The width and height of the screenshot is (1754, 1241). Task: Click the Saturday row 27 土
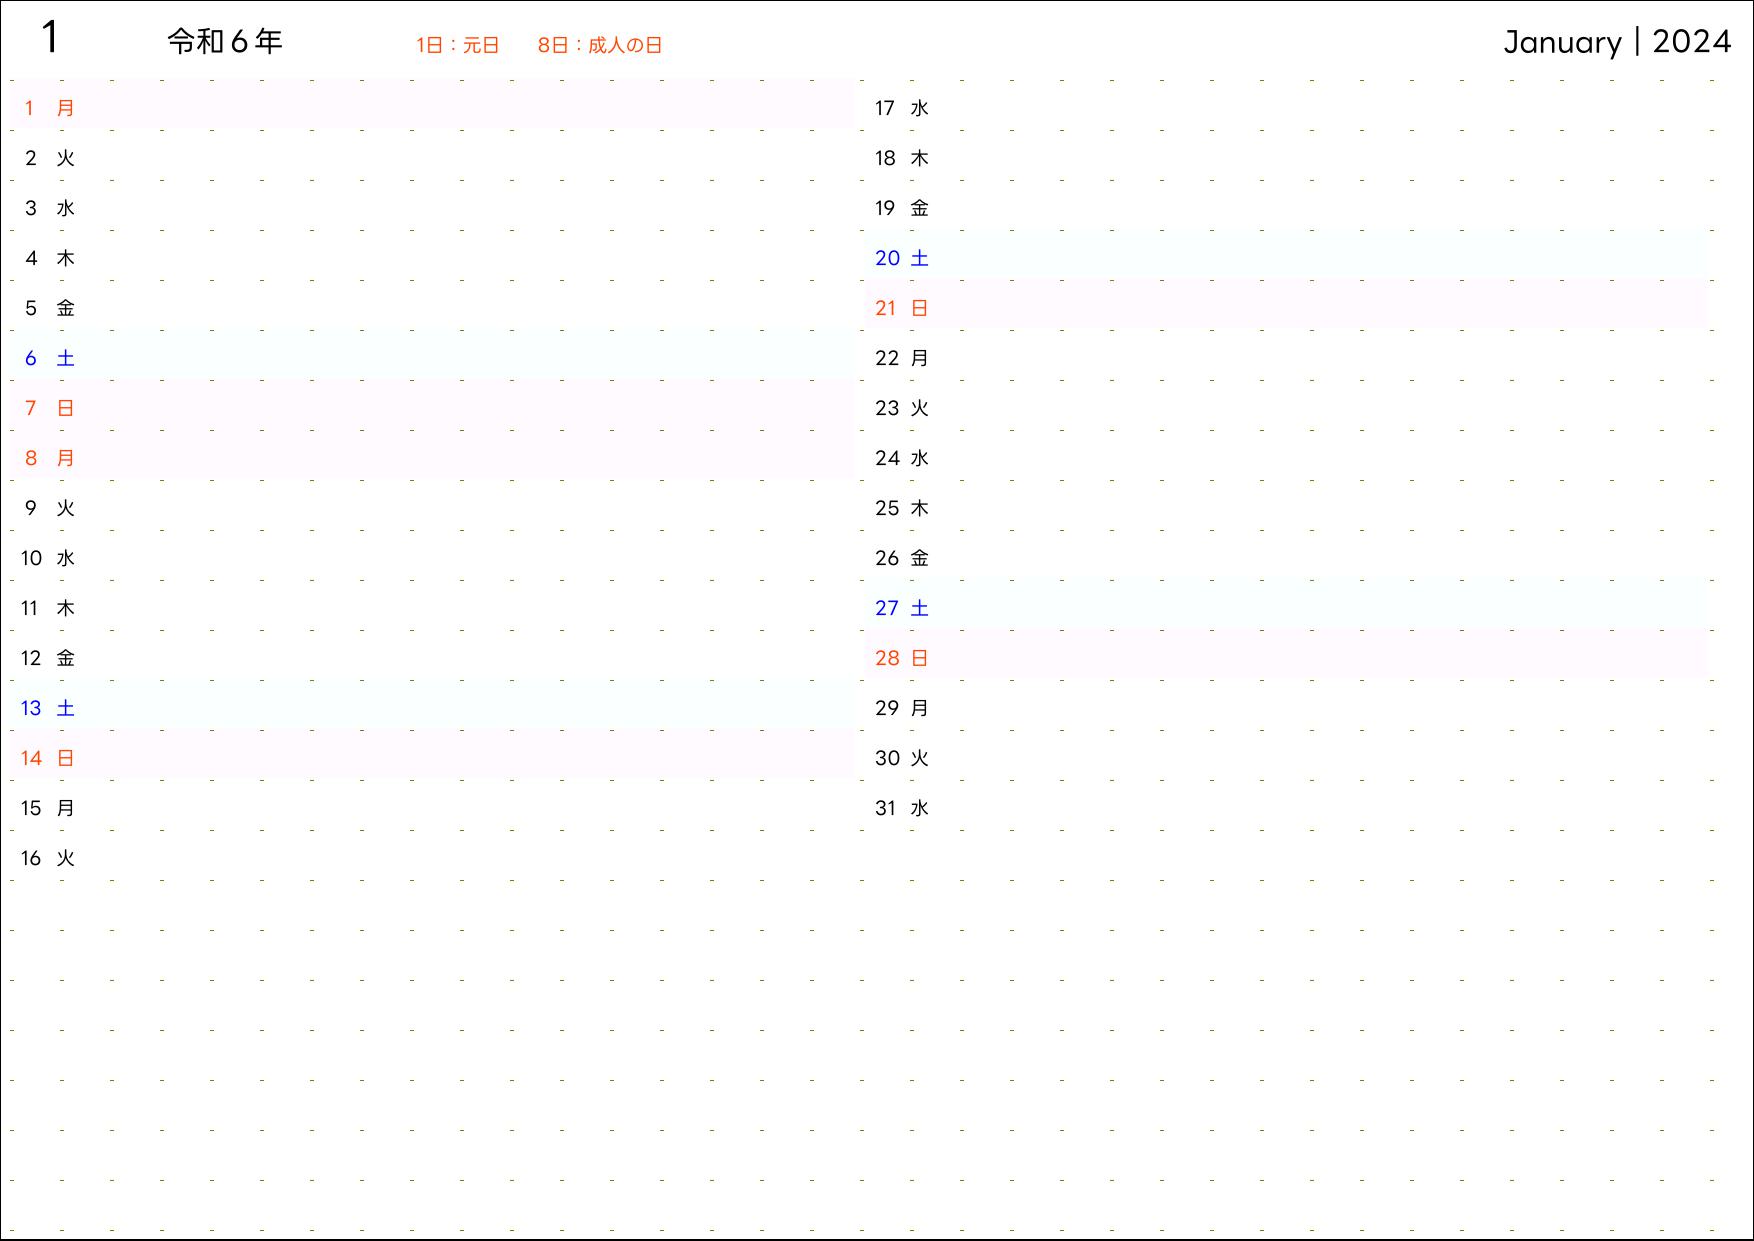(x=1287, y=605)
